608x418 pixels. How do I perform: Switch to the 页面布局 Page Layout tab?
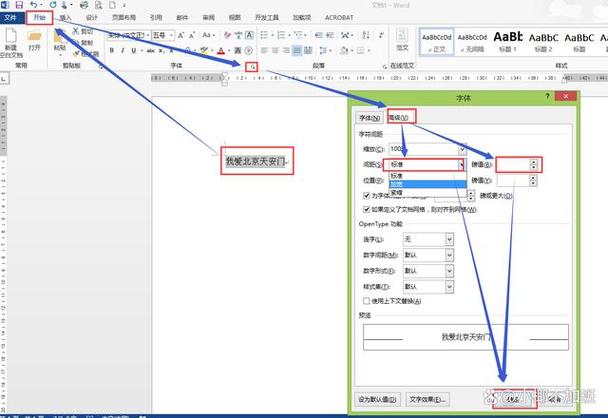click(x=124, y=18)
